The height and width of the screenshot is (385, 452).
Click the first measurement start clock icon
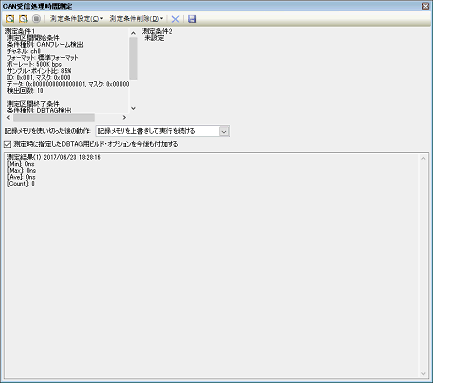[10, 19]
